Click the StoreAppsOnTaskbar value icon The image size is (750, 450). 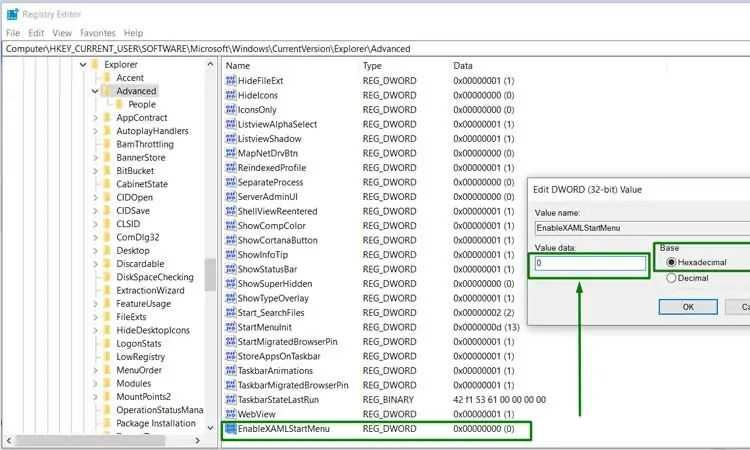pyautogui.click(x=231, y=356)
